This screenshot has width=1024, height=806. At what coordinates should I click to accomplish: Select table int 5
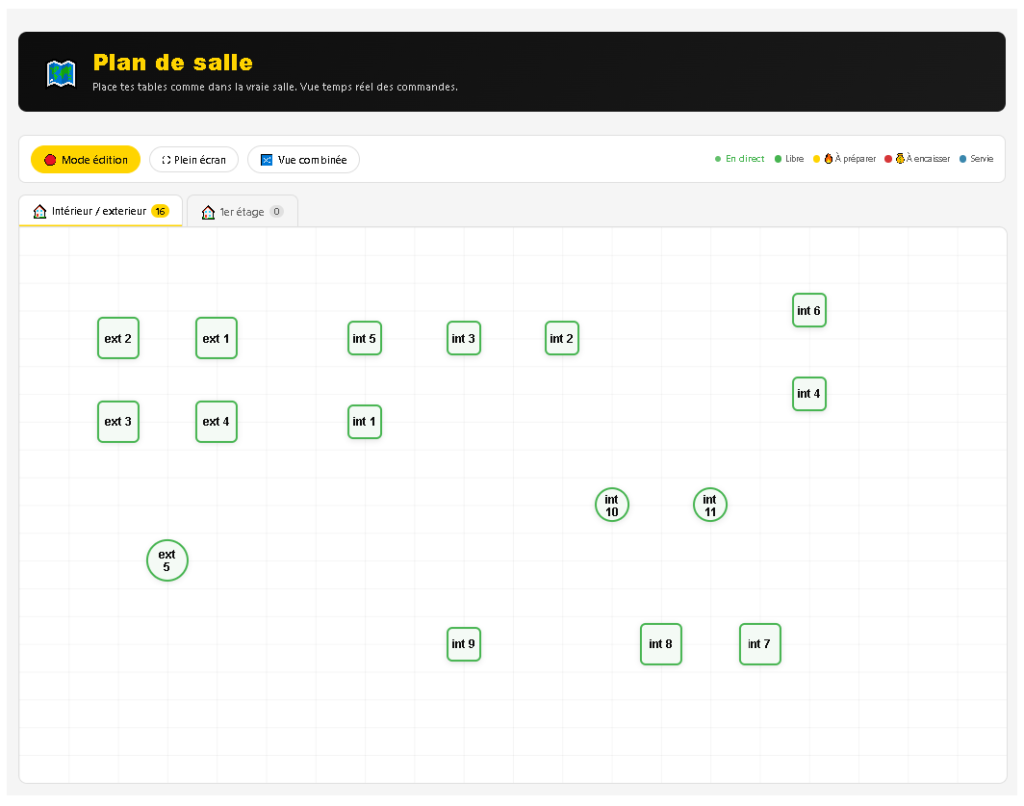[364, 338]
